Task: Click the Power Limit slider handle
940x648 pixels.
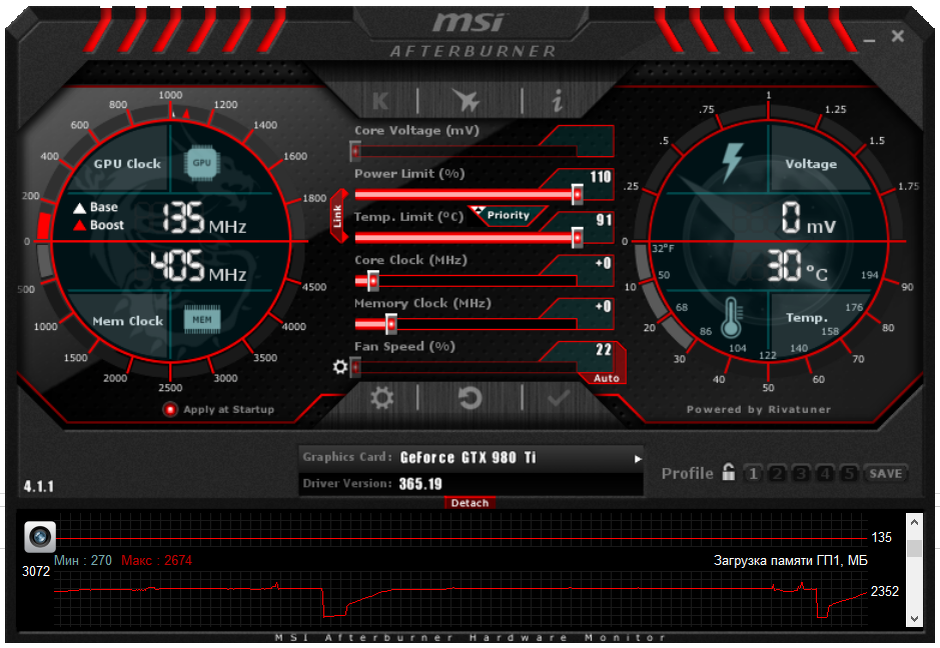Action: (x=577, y=195)
